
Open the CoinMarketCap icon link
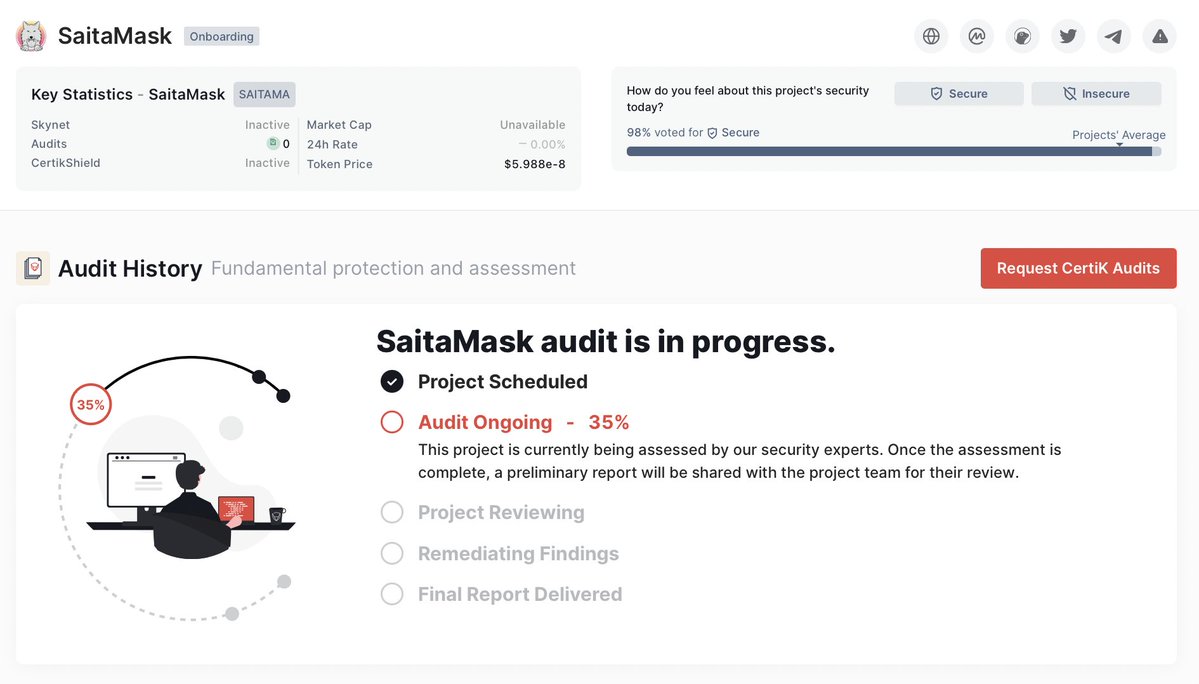coord(976,36)
